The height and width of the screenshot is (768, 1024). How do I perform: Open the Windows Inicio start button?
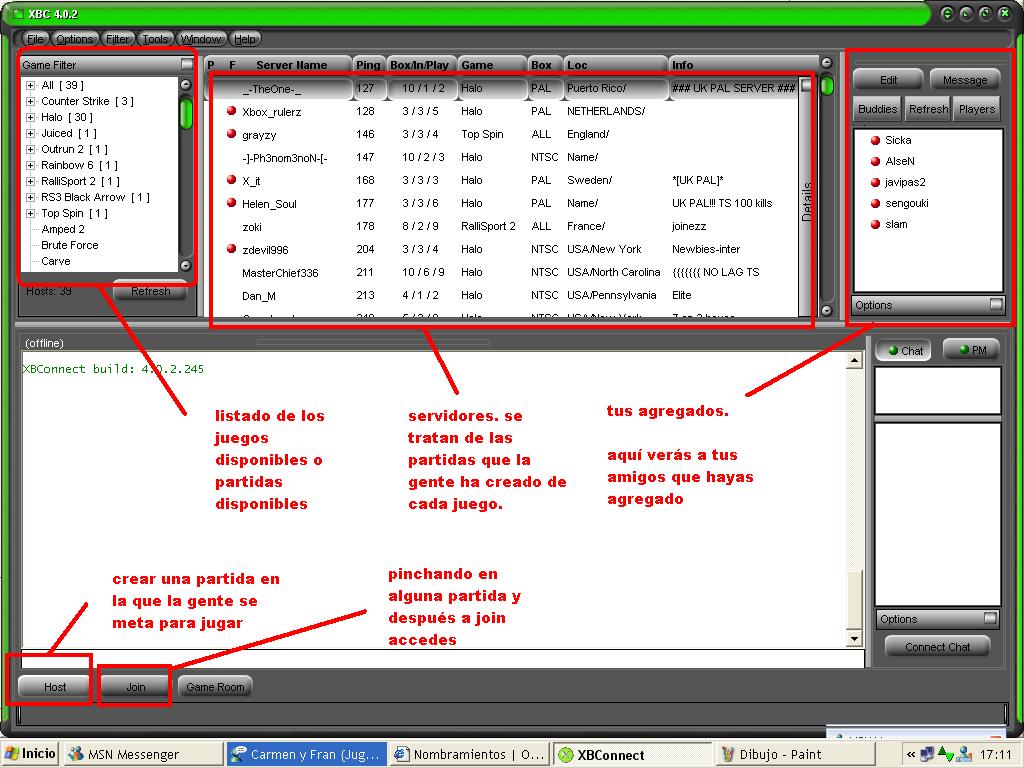(x=30, y=754)
